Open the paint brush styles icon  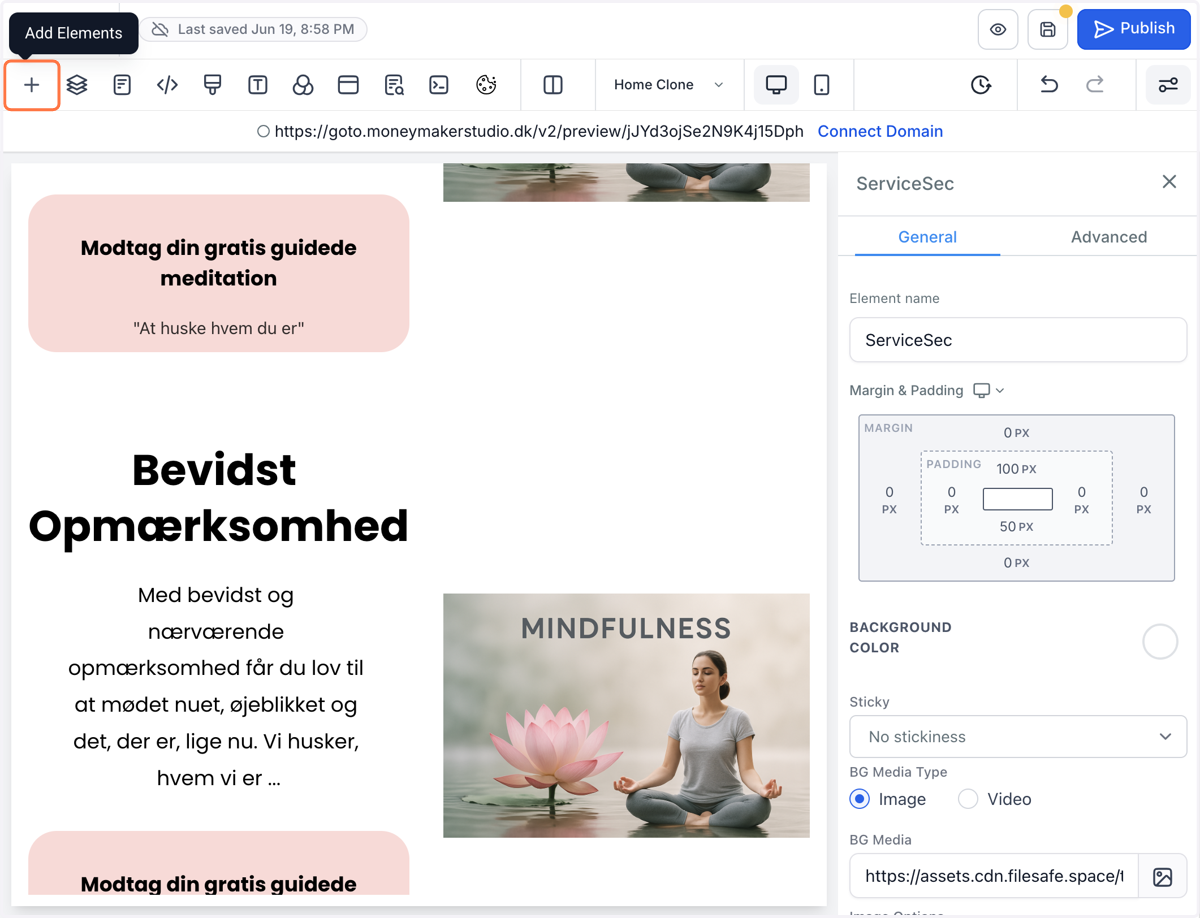coord(212,85)
